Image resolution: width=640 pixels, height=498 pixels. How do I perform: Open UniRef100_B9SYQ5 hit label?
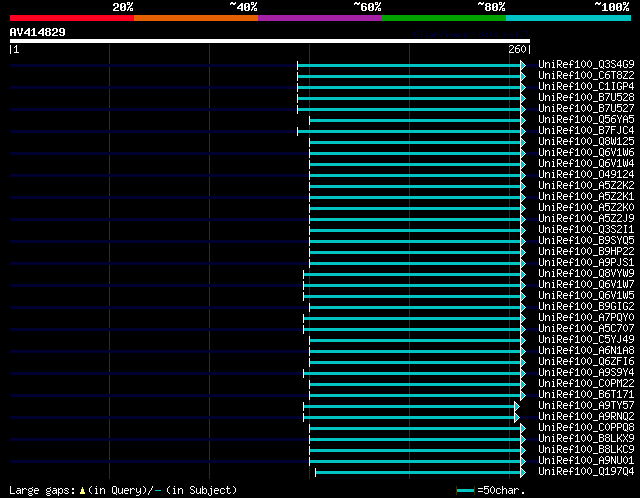coord(586,240)
